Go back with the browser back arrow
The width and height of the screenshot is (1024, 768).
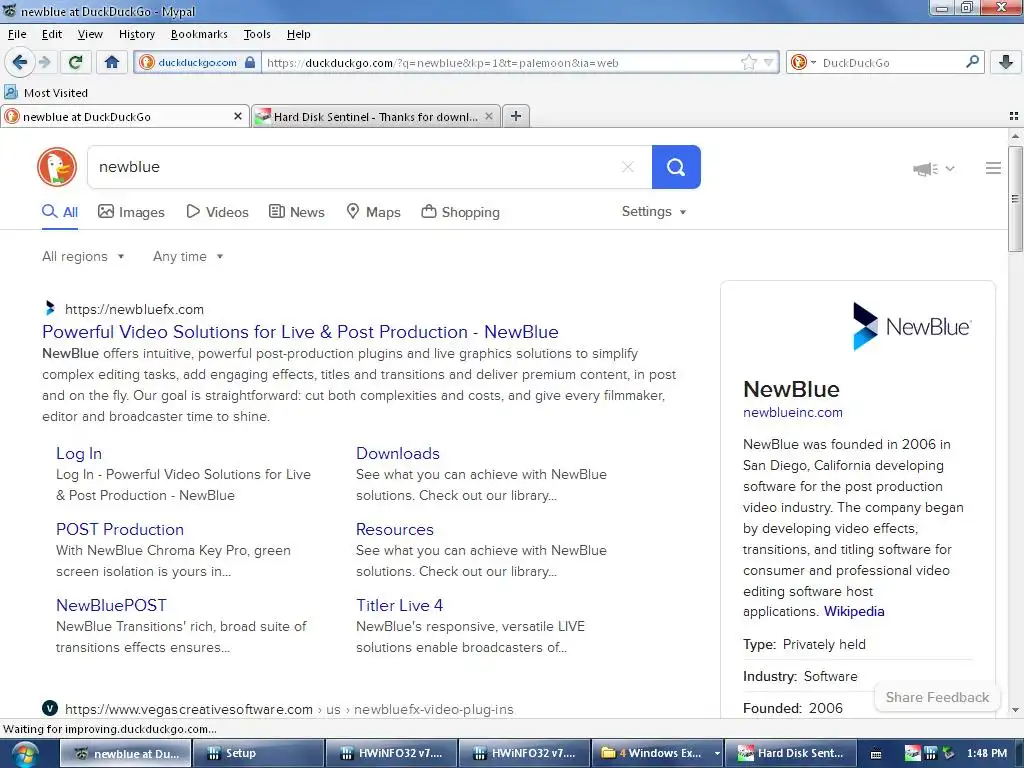[x=19, y=62]
